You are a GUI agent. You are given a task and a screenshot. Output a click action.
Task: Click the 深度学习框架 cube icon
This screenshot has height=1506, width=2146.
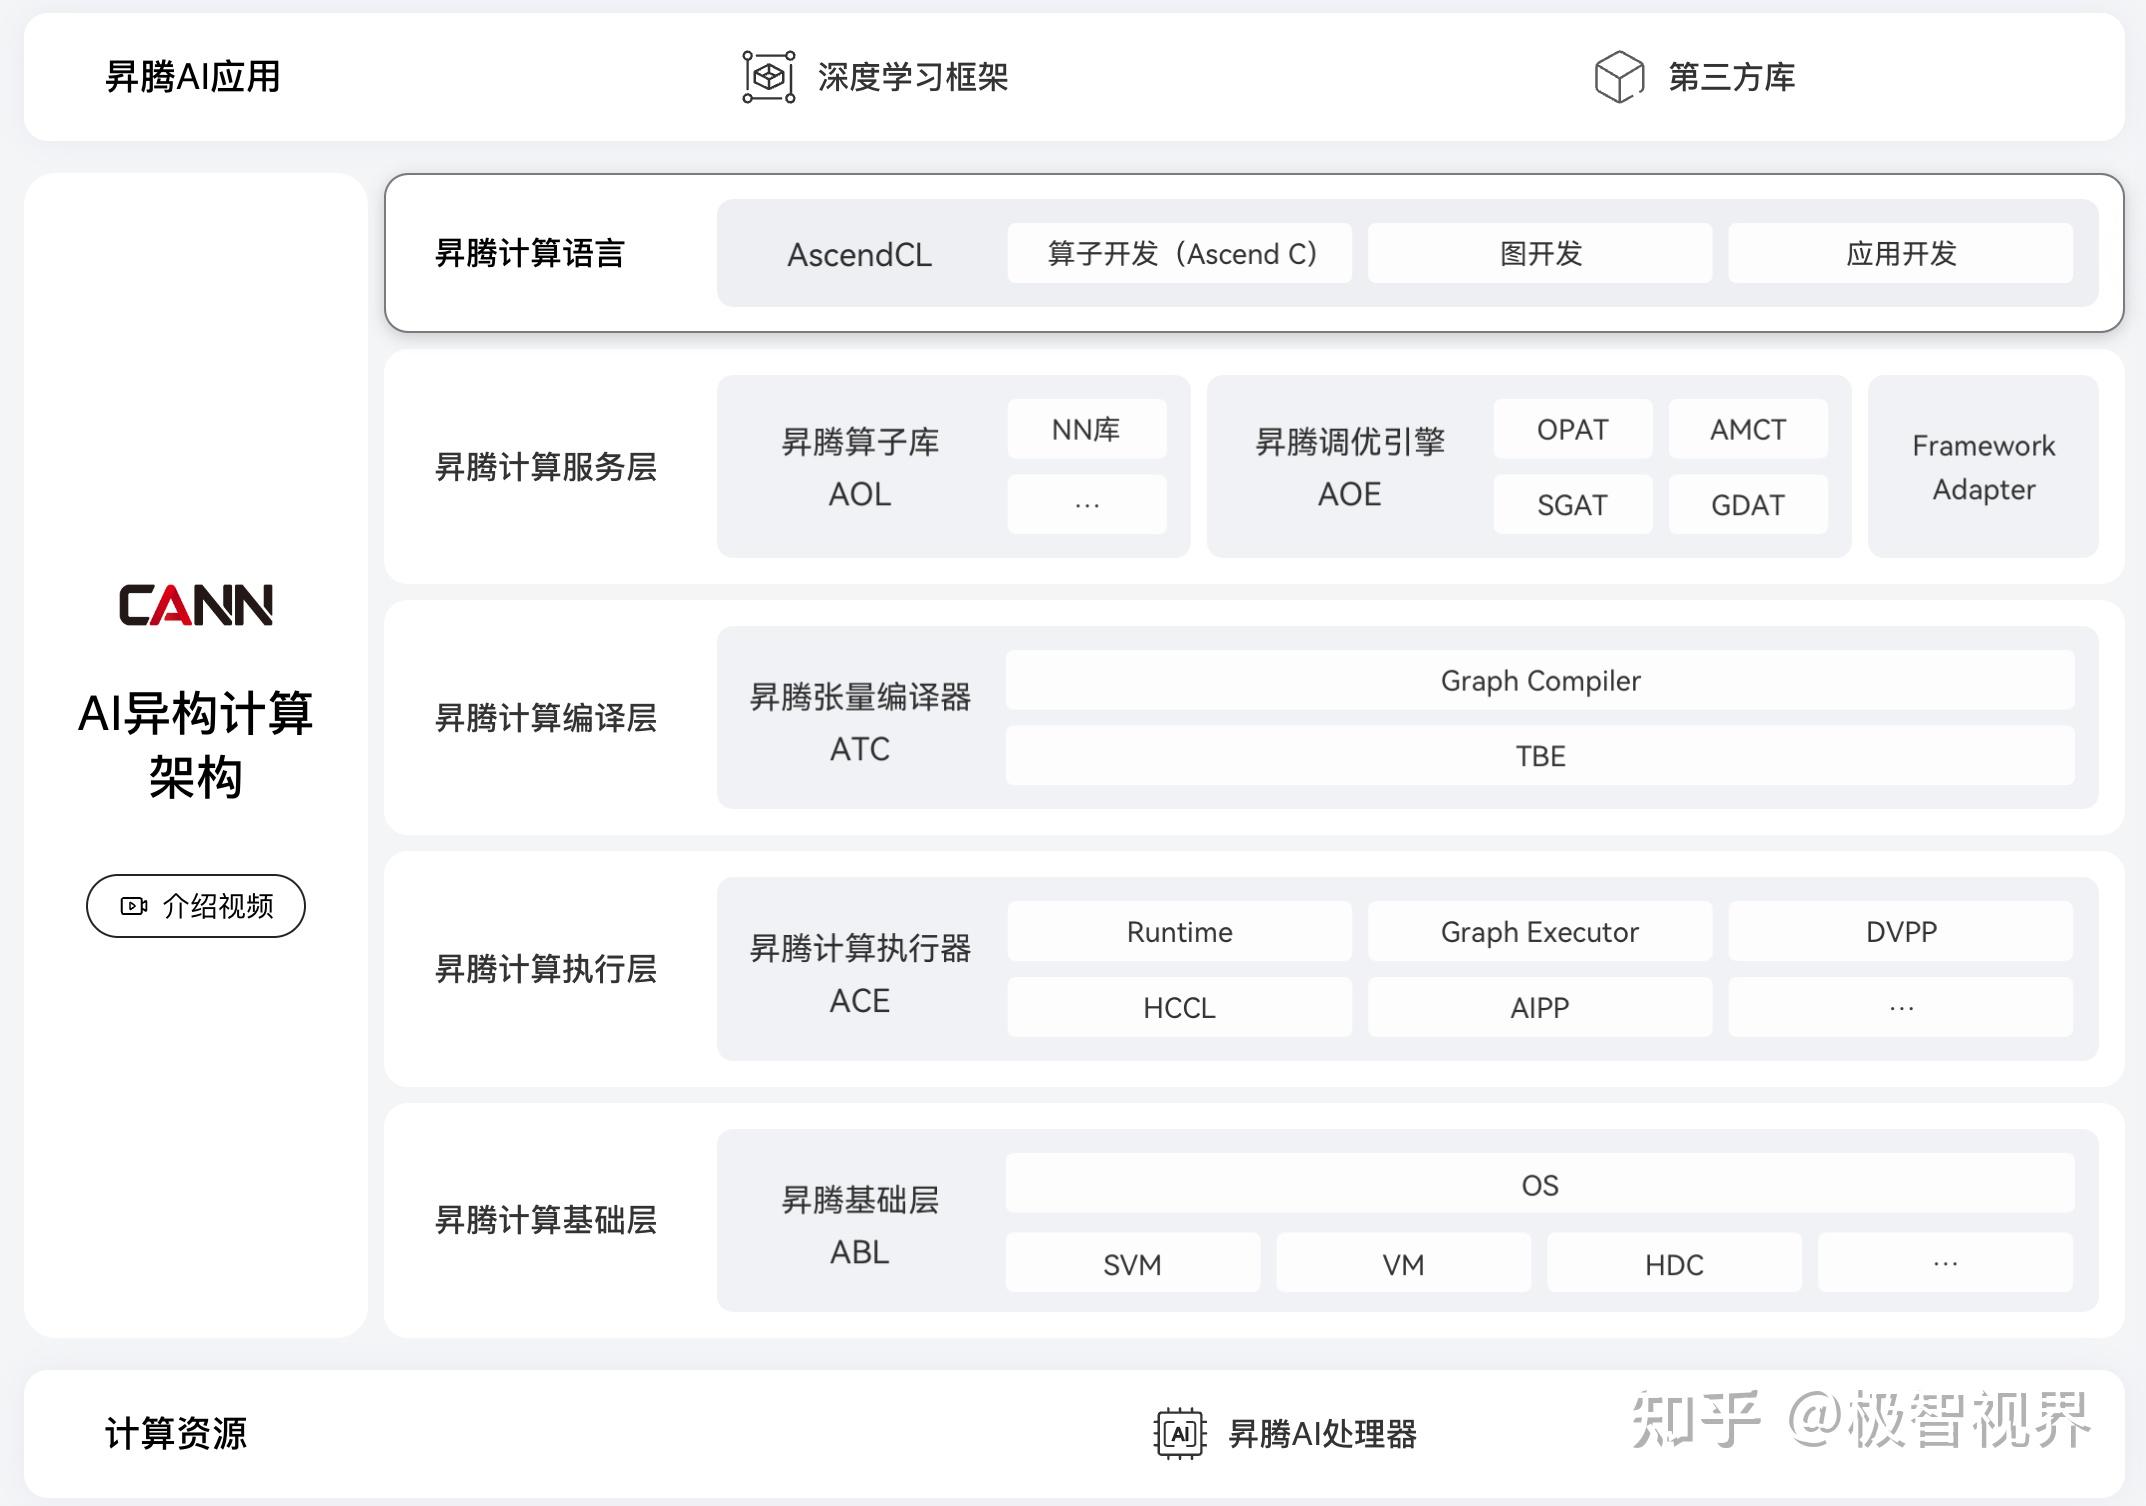pos(768,76)
